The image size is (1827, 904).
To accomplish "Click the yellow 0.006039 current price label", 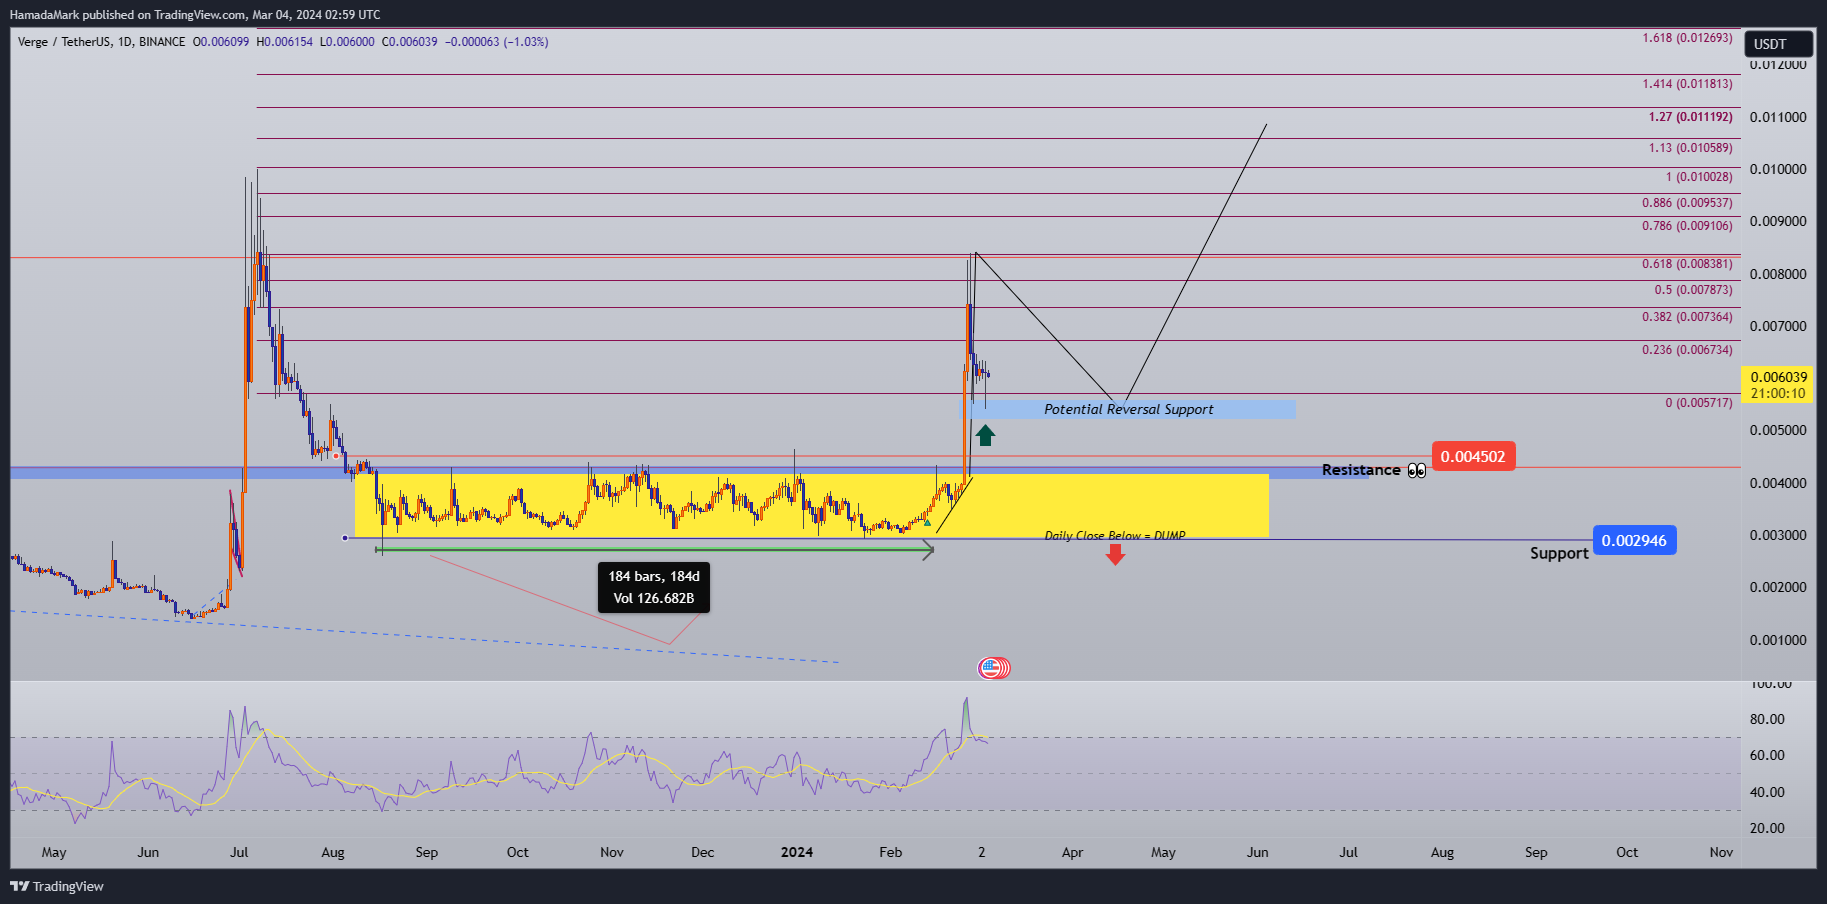I will (1779, 377).
